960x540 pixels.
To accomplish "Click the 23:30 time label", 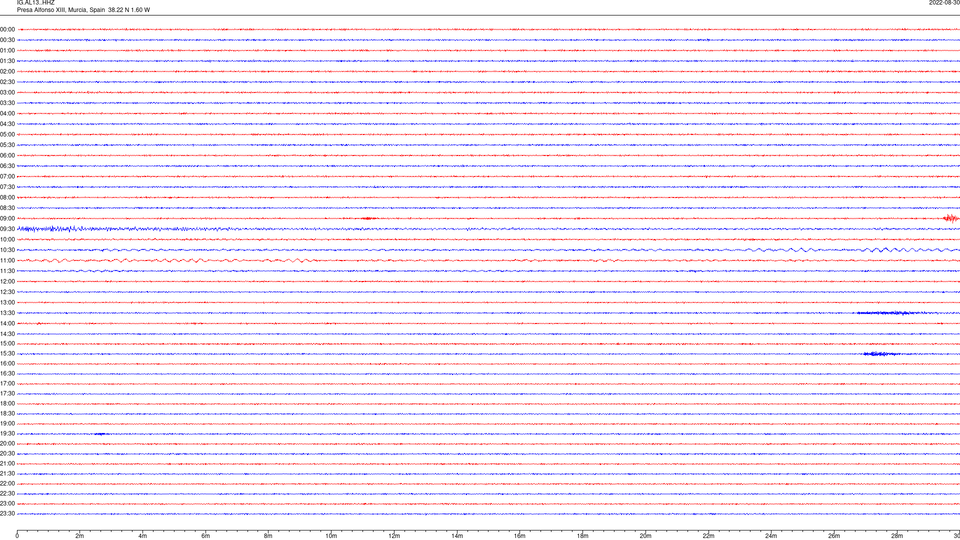I will coord(7,514).
